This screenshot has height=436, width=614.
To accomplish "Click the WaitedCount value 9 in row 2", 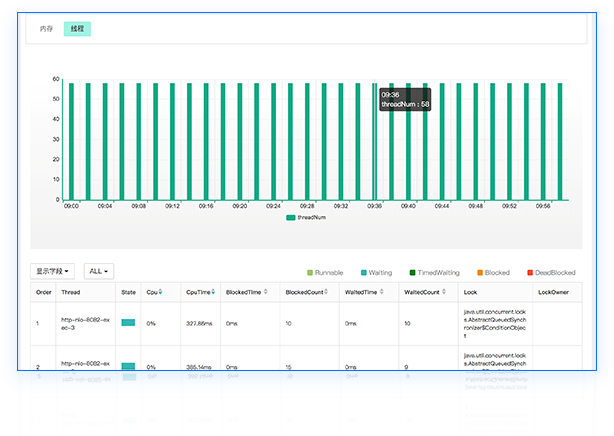I will click(x=406, y=367).
